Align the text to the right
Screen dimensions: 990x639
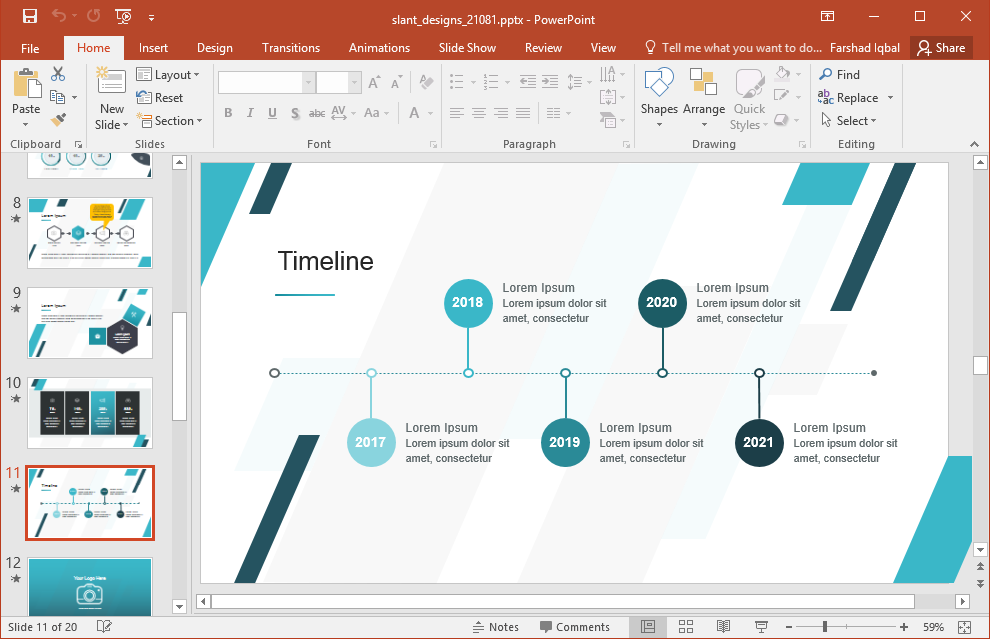(x=501, y=113)
